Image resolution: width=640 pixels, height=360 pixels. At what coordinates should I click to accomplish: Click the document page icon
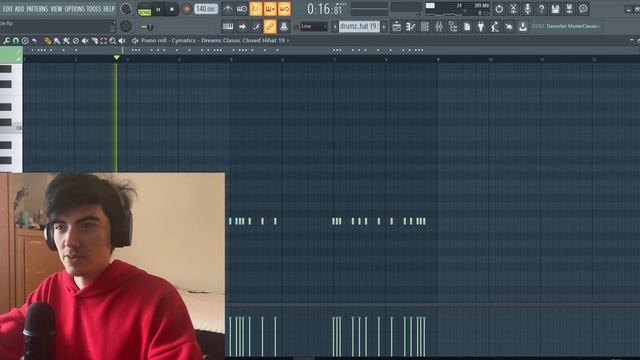467,27
